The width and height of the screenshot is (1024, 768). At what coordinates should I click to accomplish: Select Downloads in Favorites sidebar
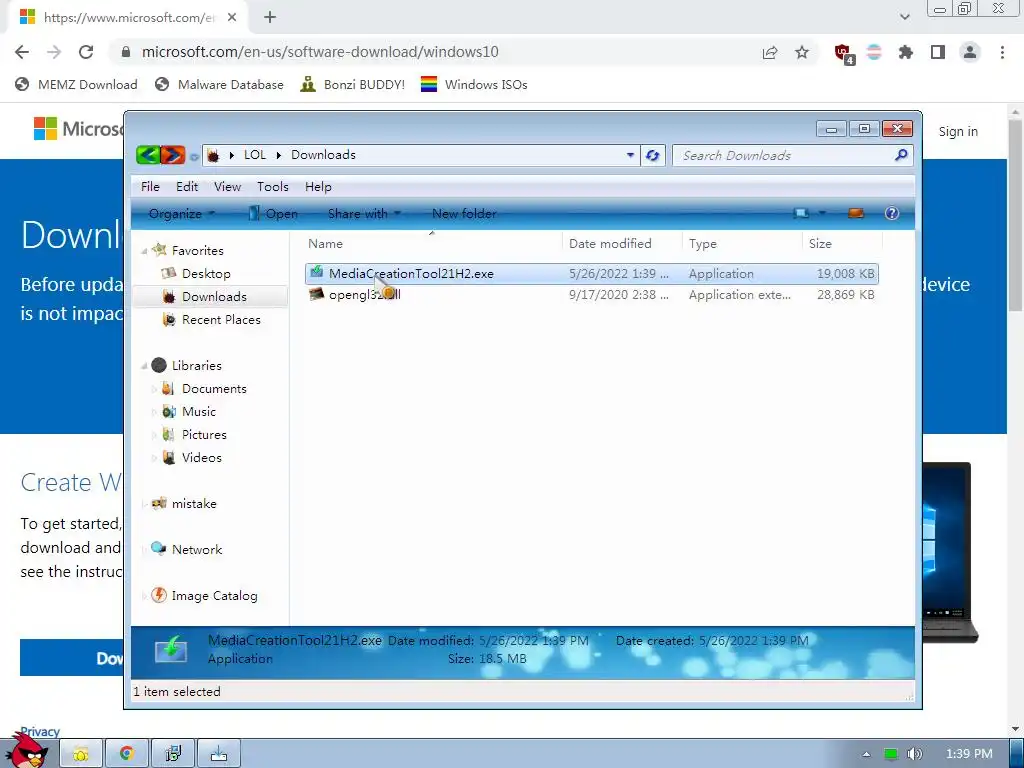214,296
